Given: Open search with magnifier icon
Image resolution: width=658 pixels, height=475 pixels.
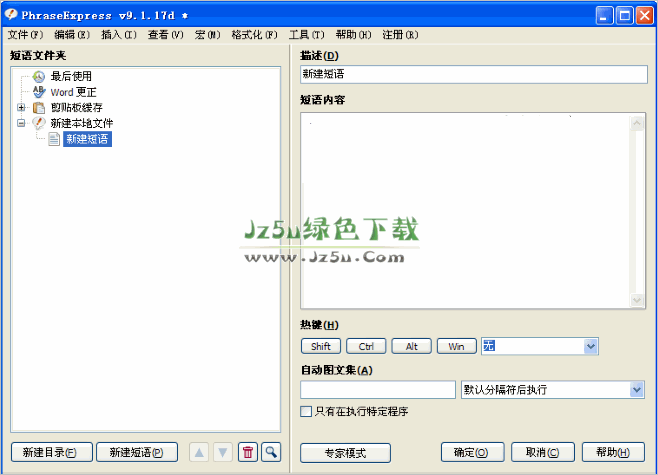Looking at the screenshot, I should coord(271,452).
